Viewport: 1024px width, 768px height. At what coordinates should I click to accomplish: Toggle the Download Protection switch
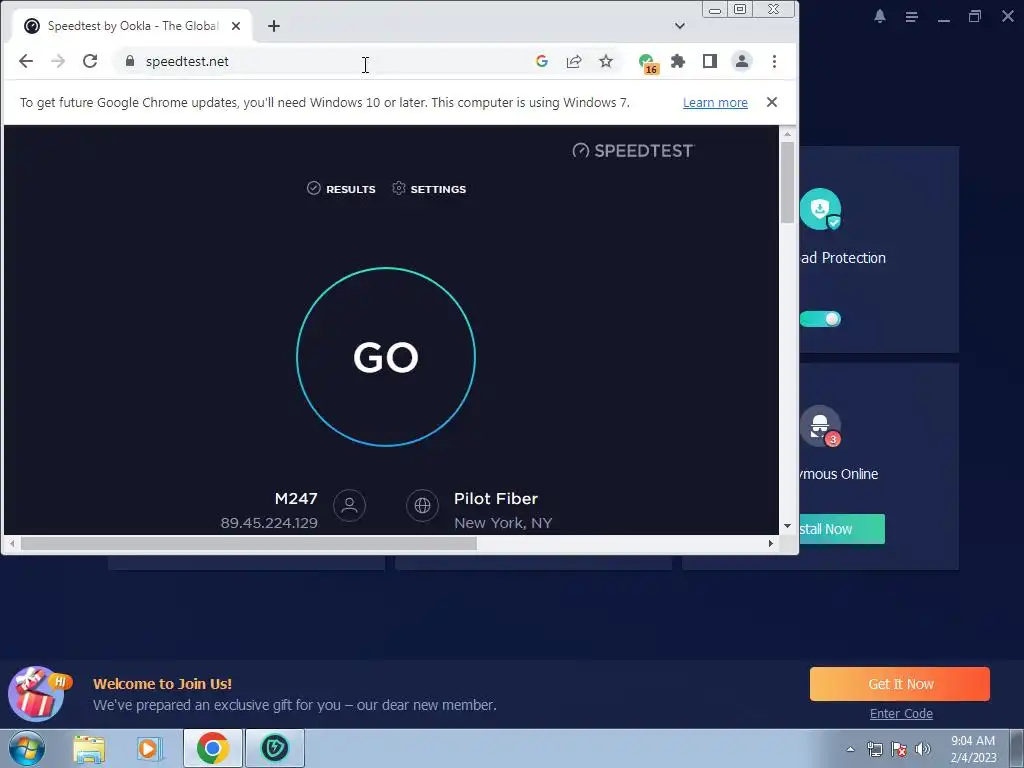pyautogui.click(x=820, y=319)
